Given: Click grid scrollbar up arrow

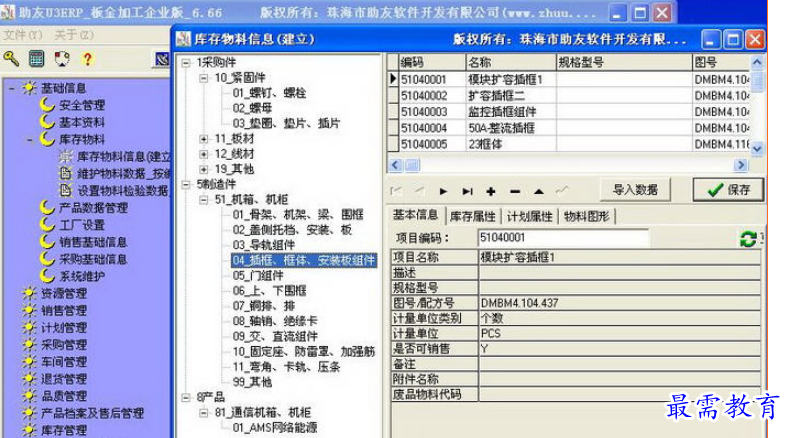Looking at the screenshot, I should 757,62.
